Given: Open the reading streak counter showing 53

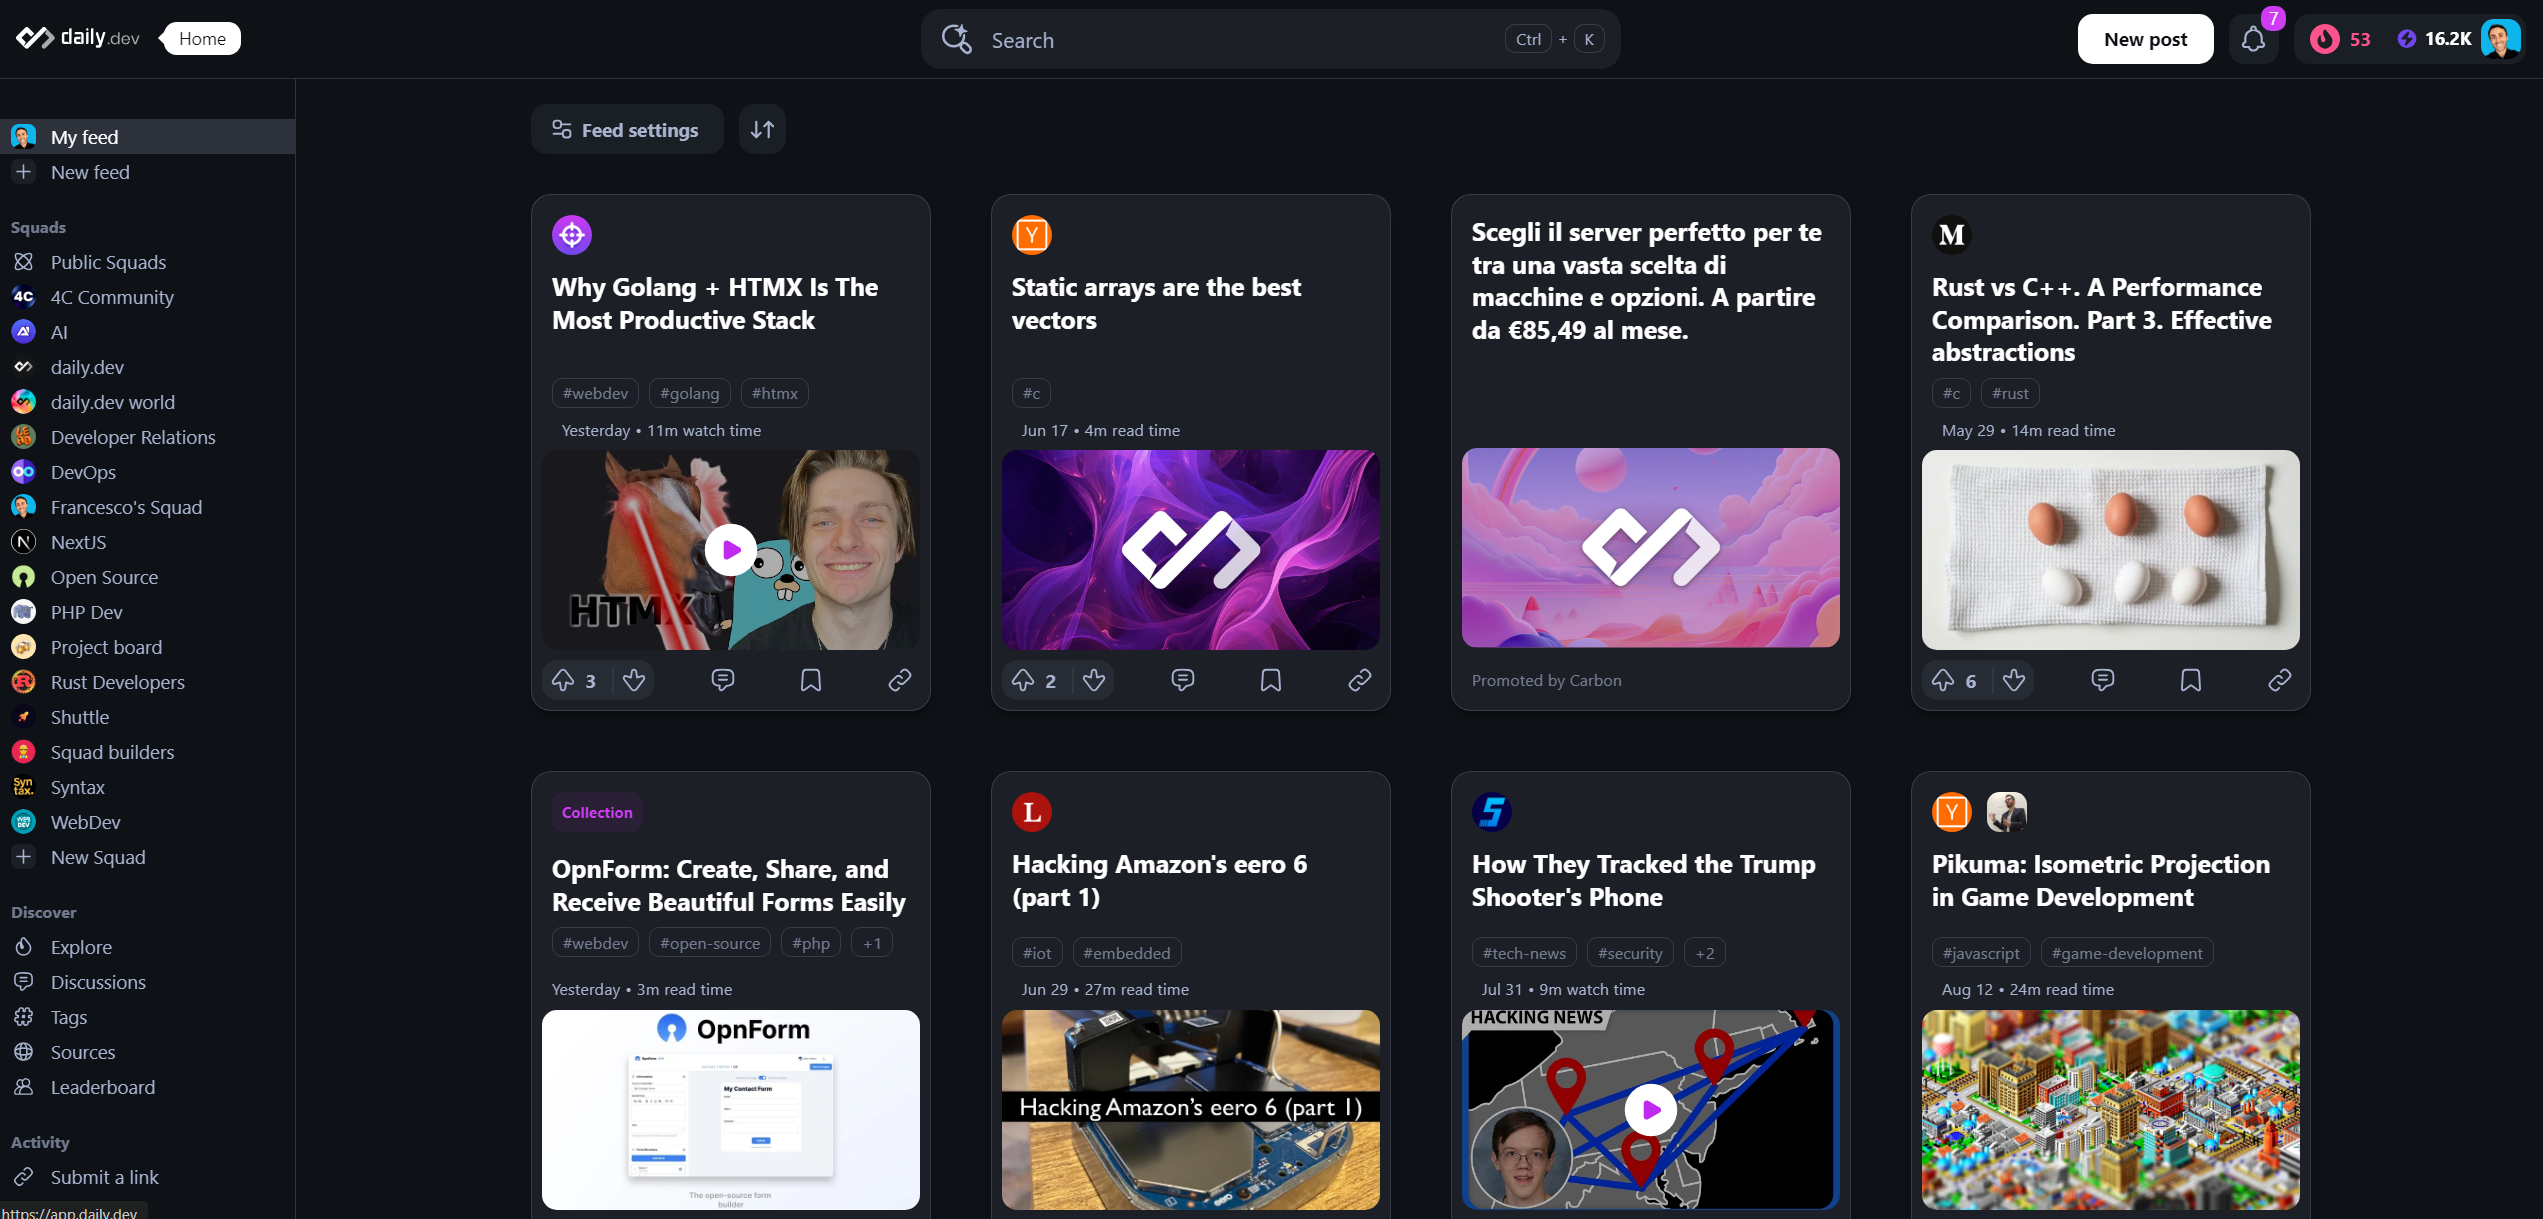Looking at the screenshot, I should 2340,39.
